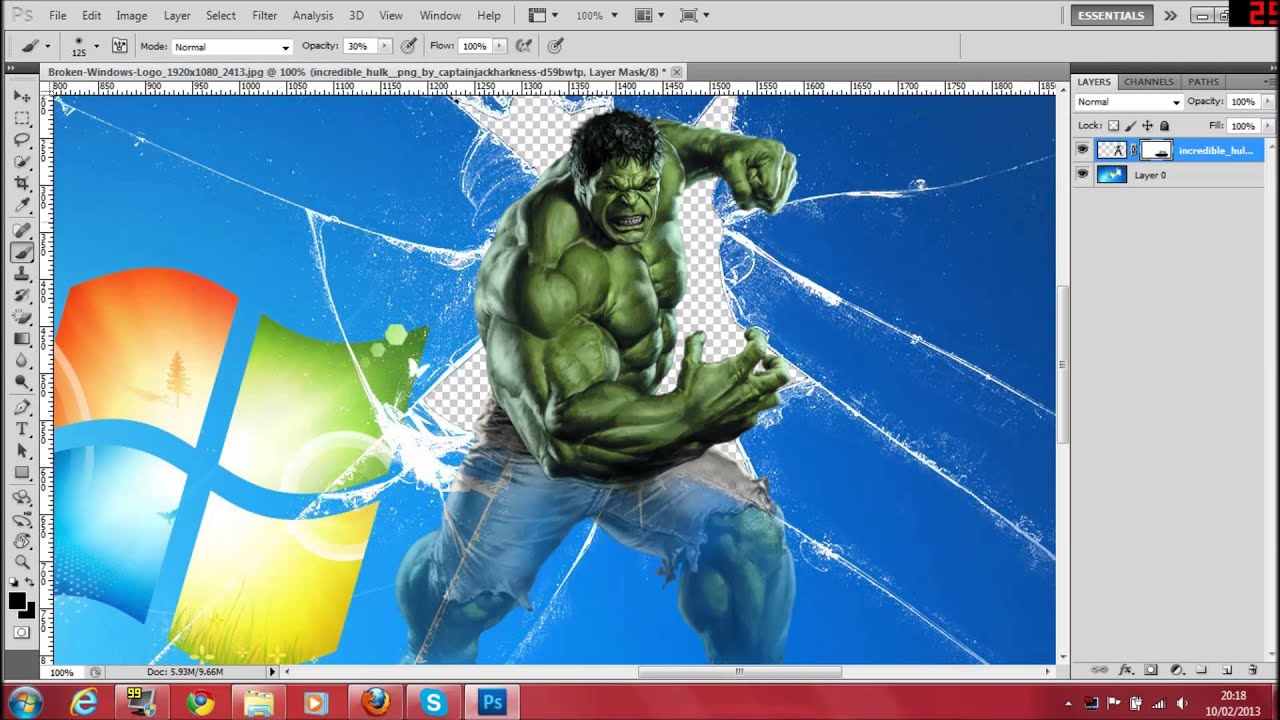Switch to the Channels tab

(x=1148, y=82)
